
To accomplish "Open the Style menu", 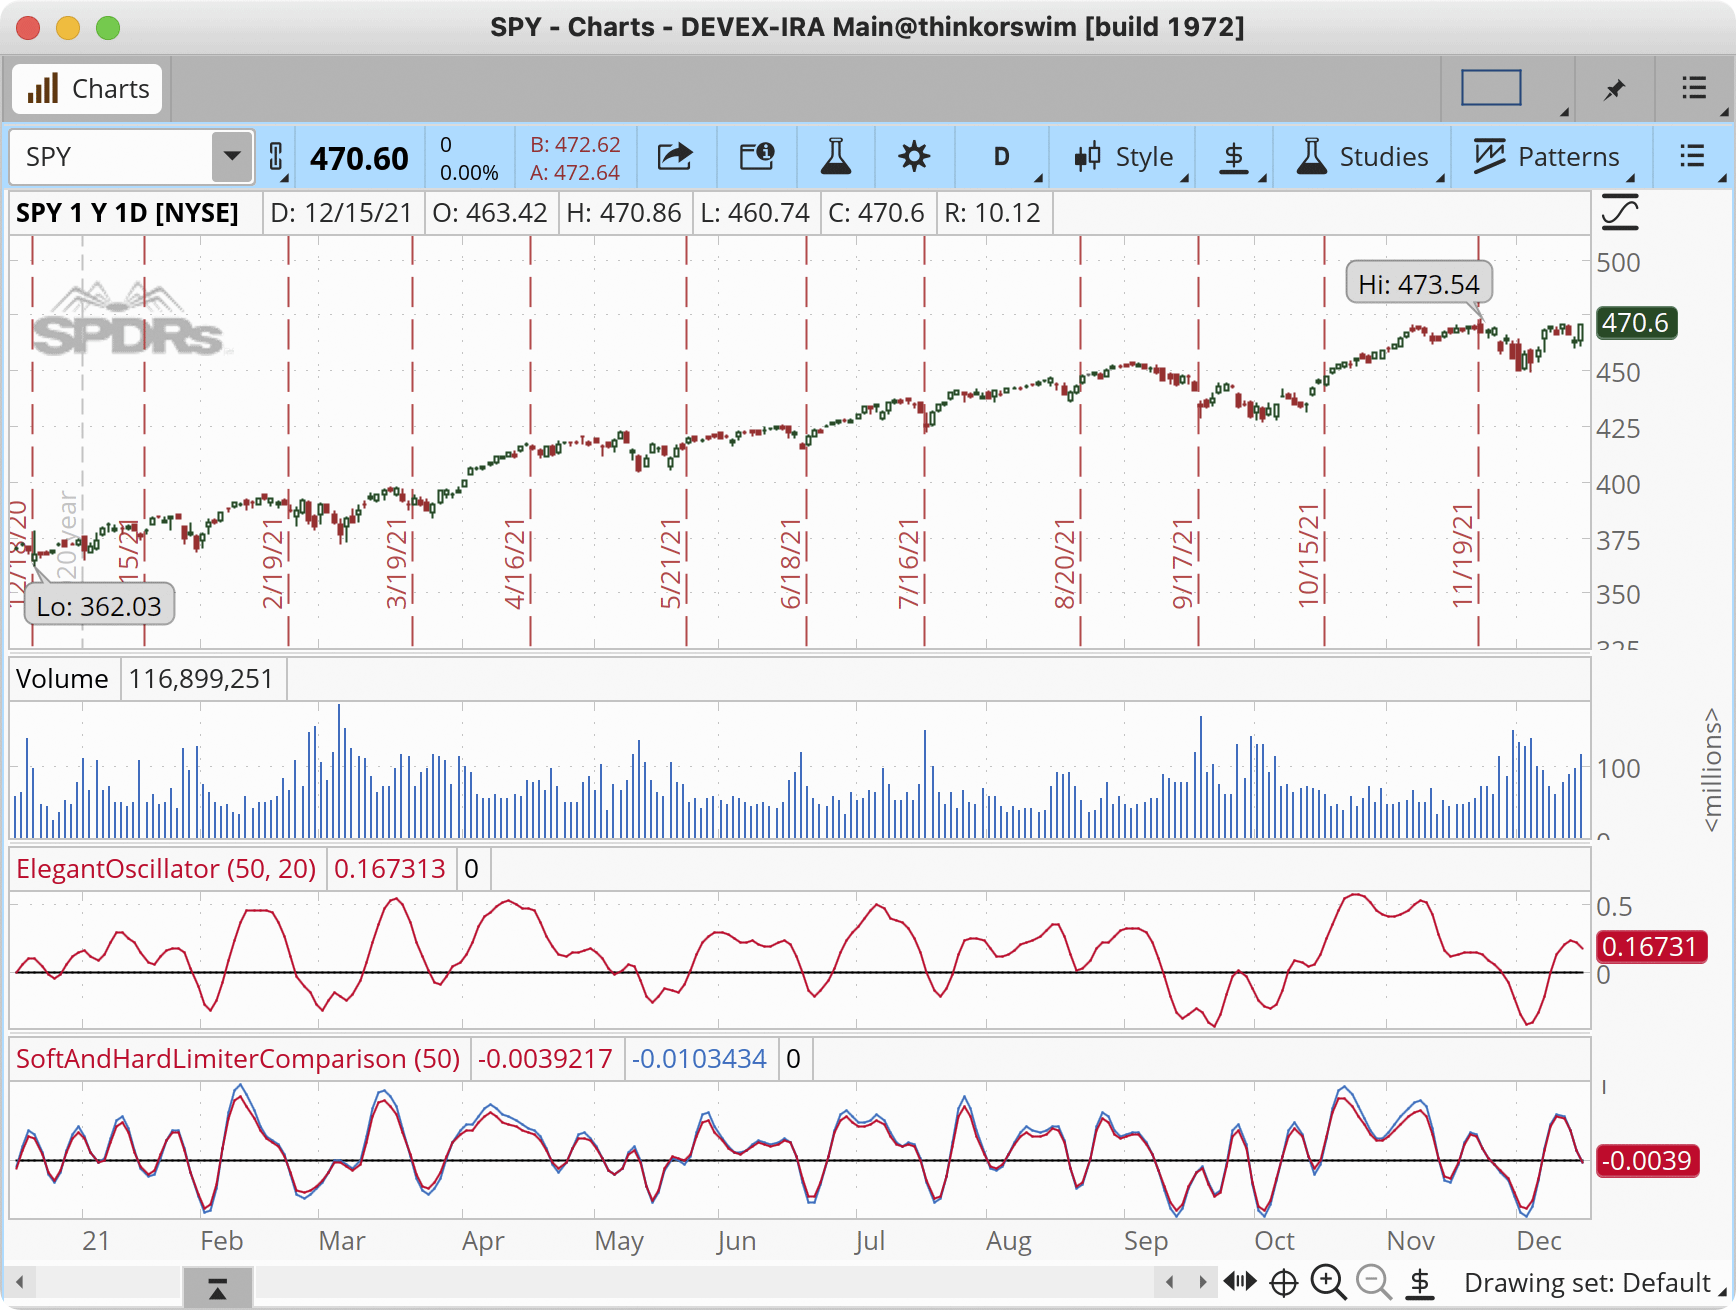I will pyautogui.click(x=1124, y=157).
